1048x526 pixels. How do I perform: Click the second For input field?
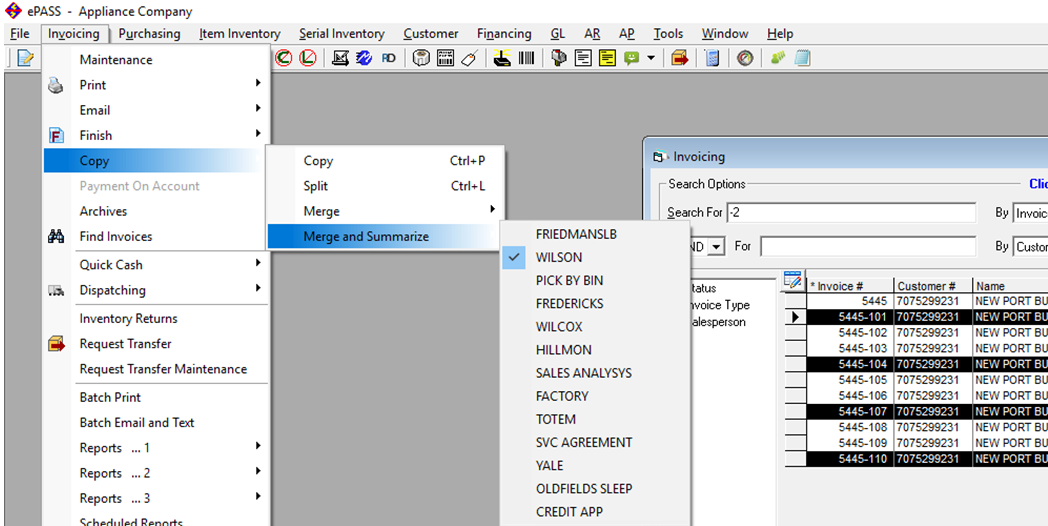pos(868,246)
